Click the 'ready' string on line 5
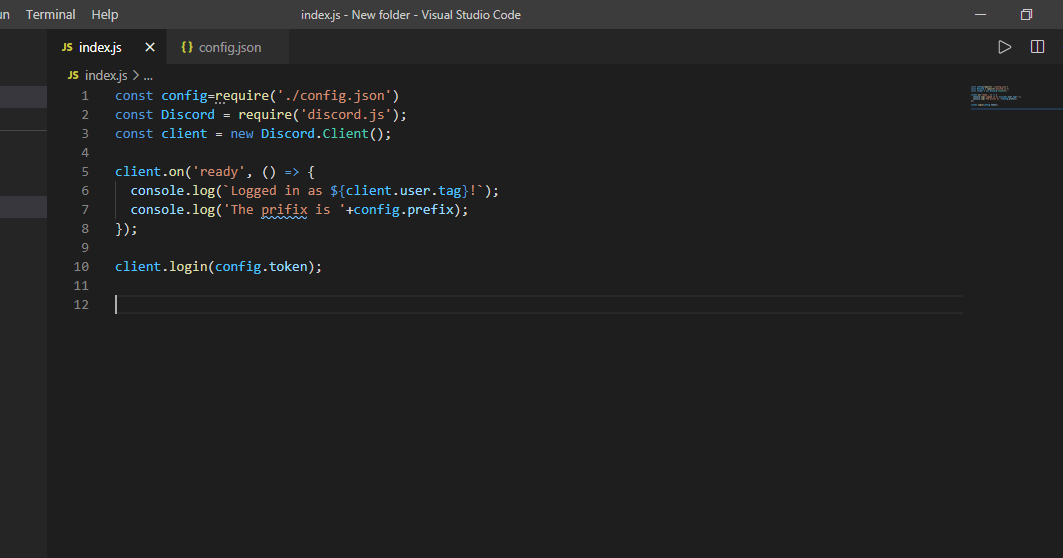 coord(218,172)
